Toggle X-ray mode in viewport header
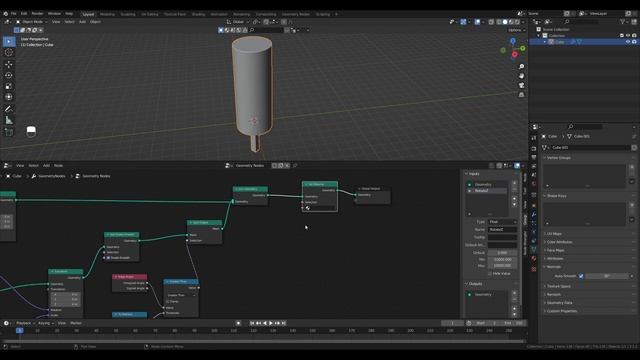The width and height of the screenshot is (640, 360). 491,22
